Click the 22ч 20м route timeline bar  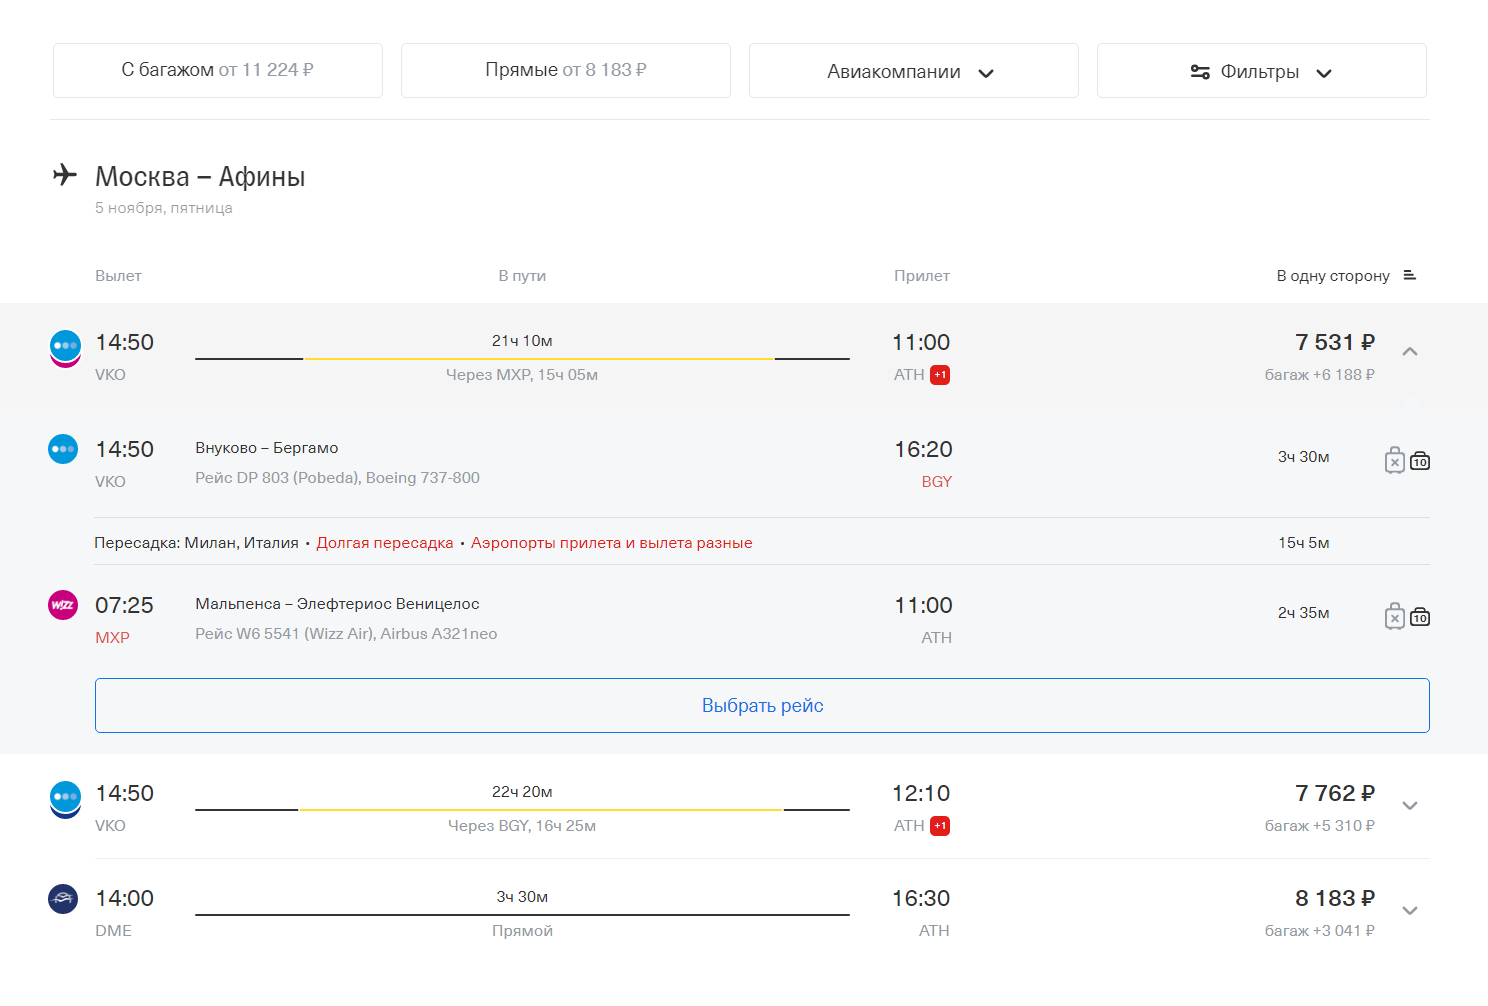click(522, 809)
